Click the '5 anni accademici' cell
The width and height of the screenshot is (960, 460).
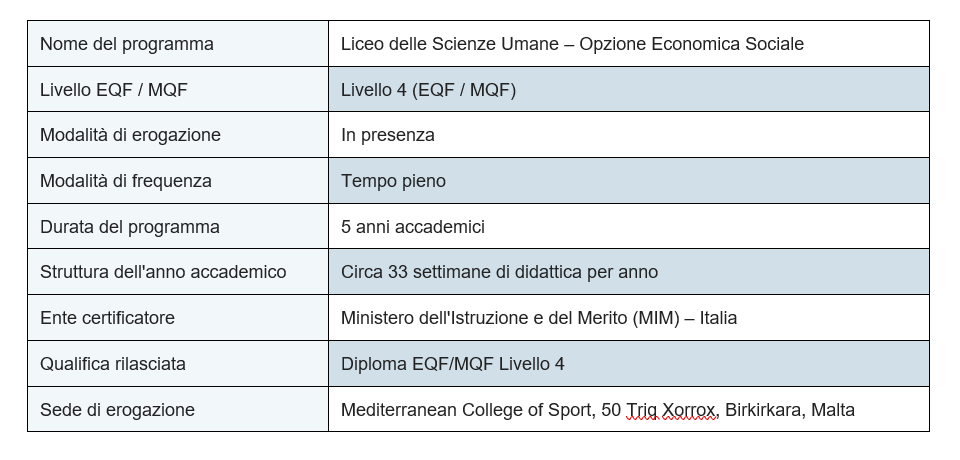click(629, 226)
